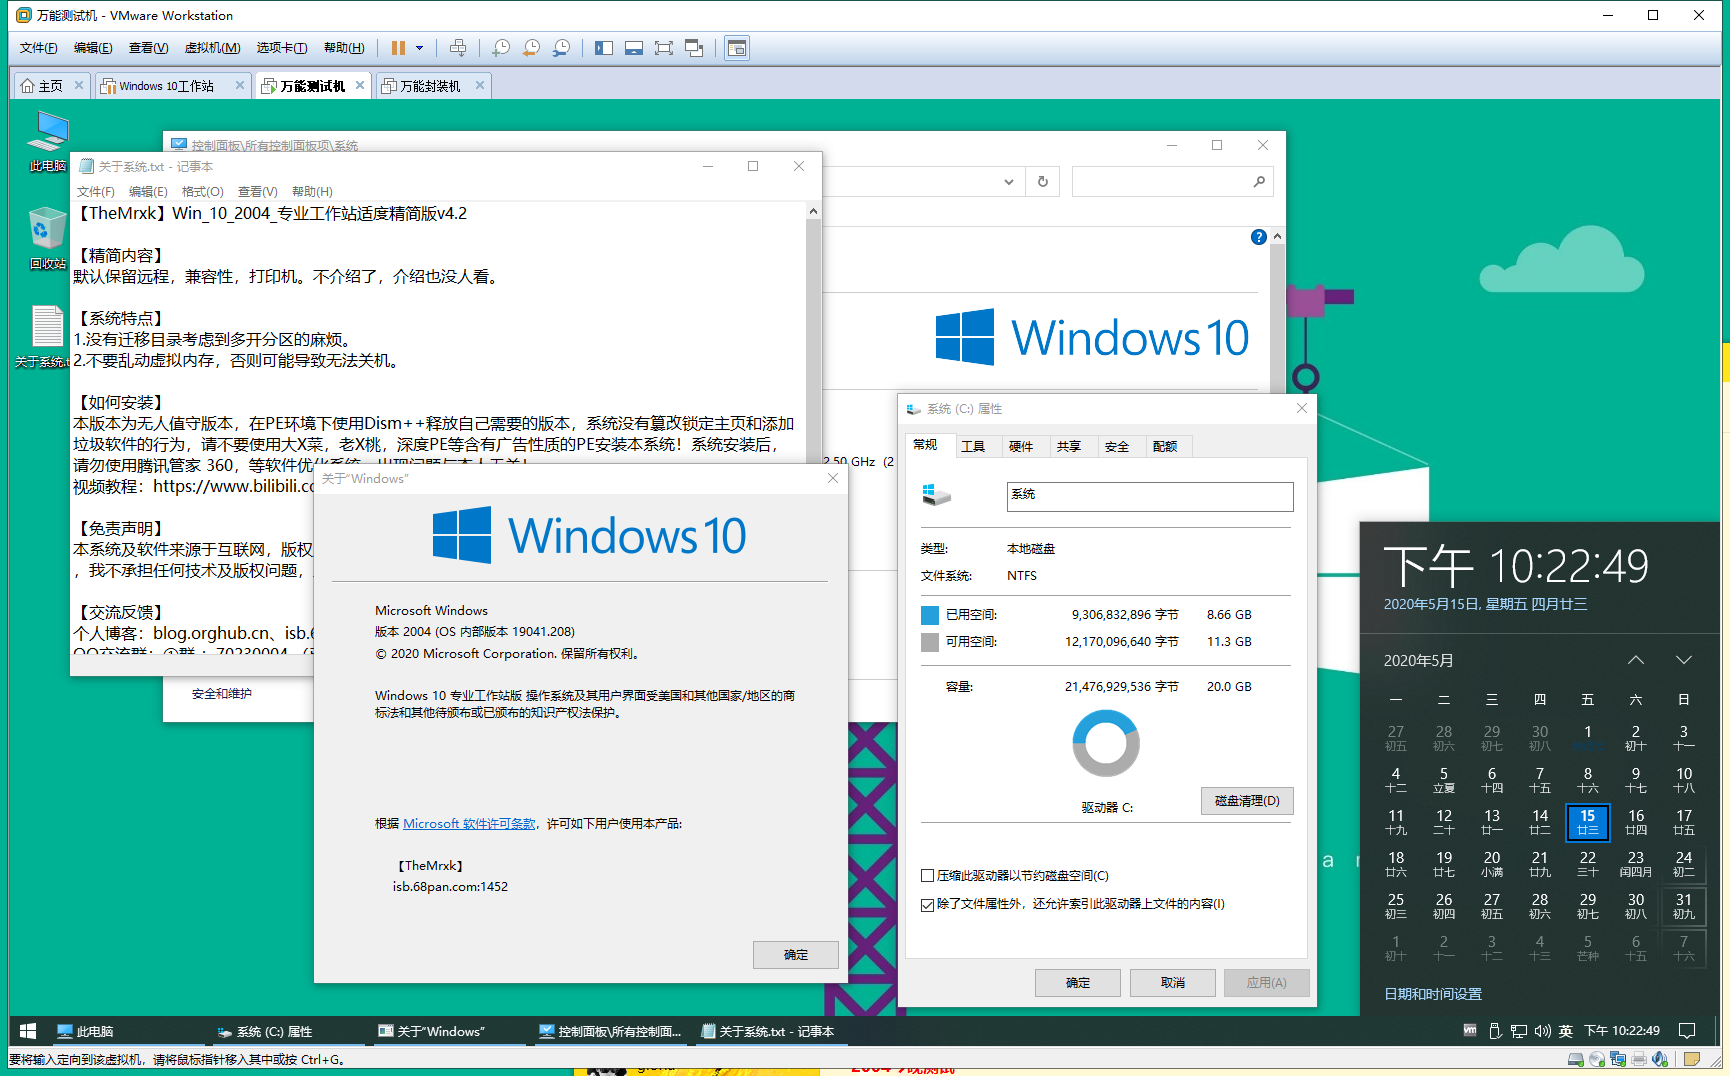Open the Snapshot Manager icon
This screenshot has height=1076, width=1730.
561,47
